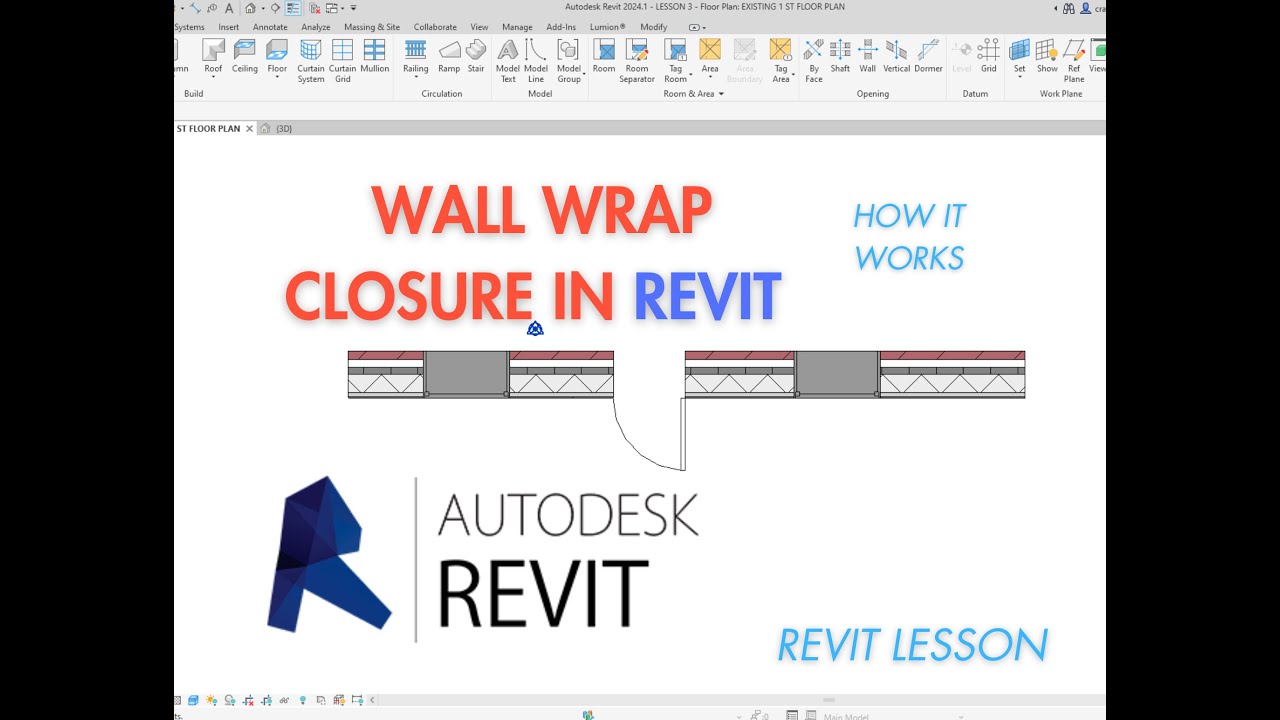
Task: Click user account icon in title bar
Action: [x=1085, y=8]
